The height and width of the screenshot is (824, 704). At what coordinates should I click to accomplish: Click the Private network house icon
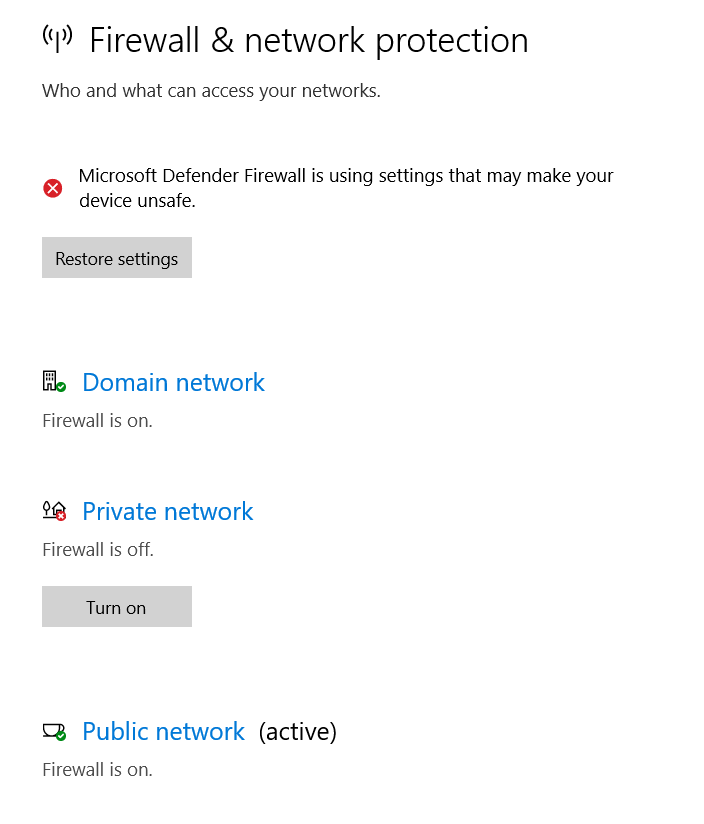[52, 509]
